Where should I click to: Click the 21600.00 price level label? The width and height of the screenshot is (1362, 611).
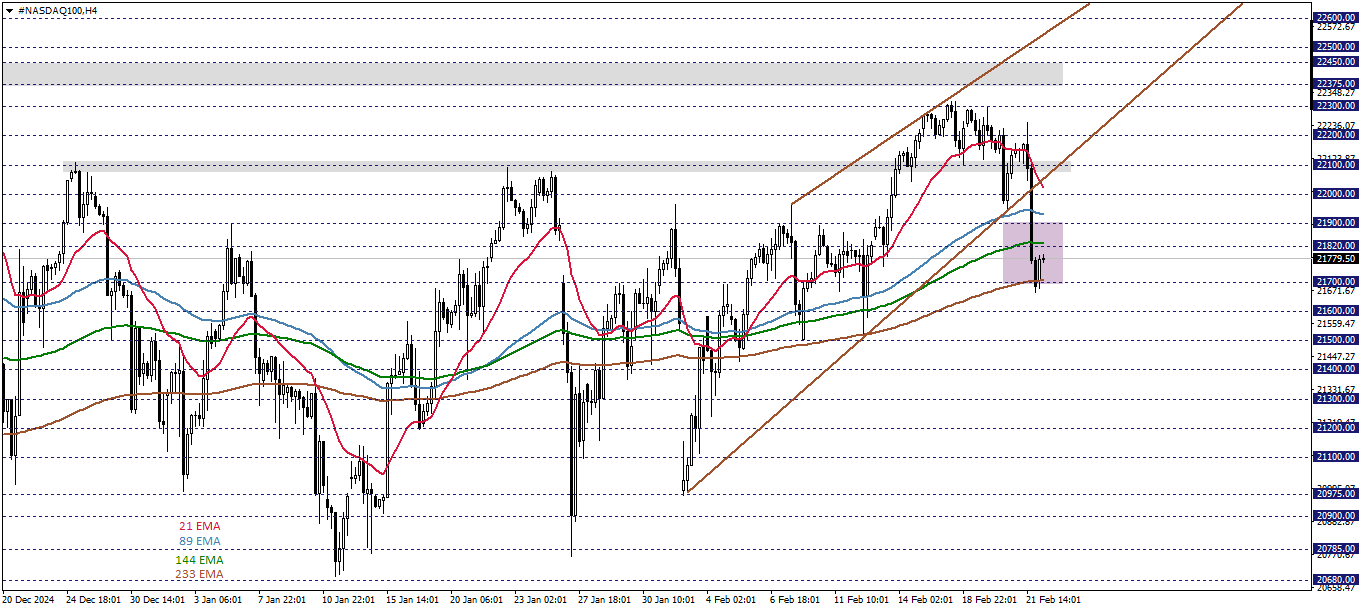pyautogui.click(x=1336, y=311)
